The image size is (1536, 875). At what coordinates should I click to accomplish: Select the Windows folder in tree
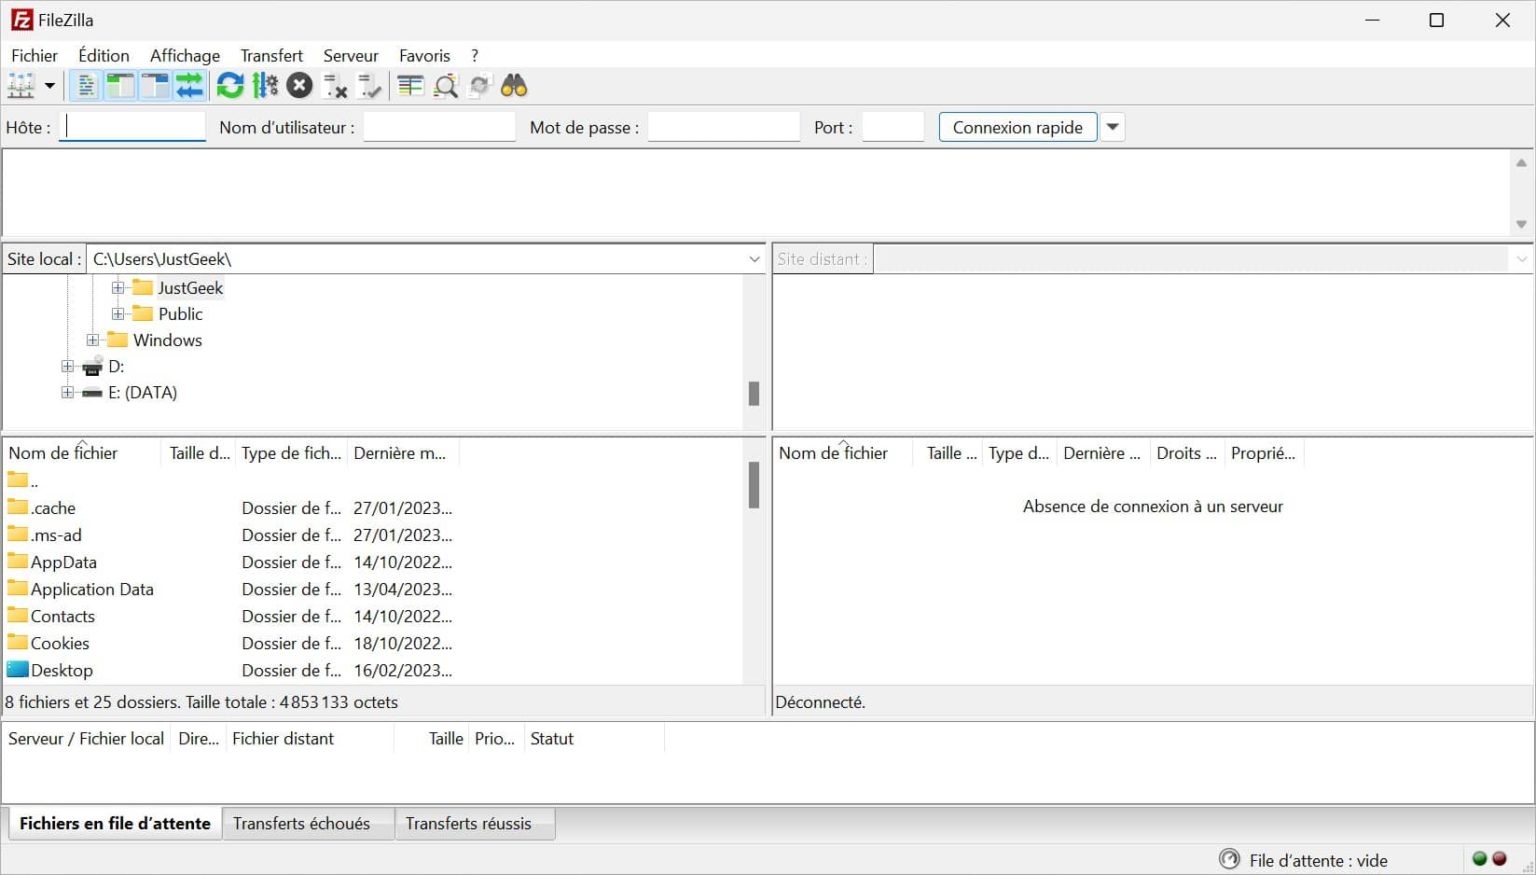(x=167, y=340)
